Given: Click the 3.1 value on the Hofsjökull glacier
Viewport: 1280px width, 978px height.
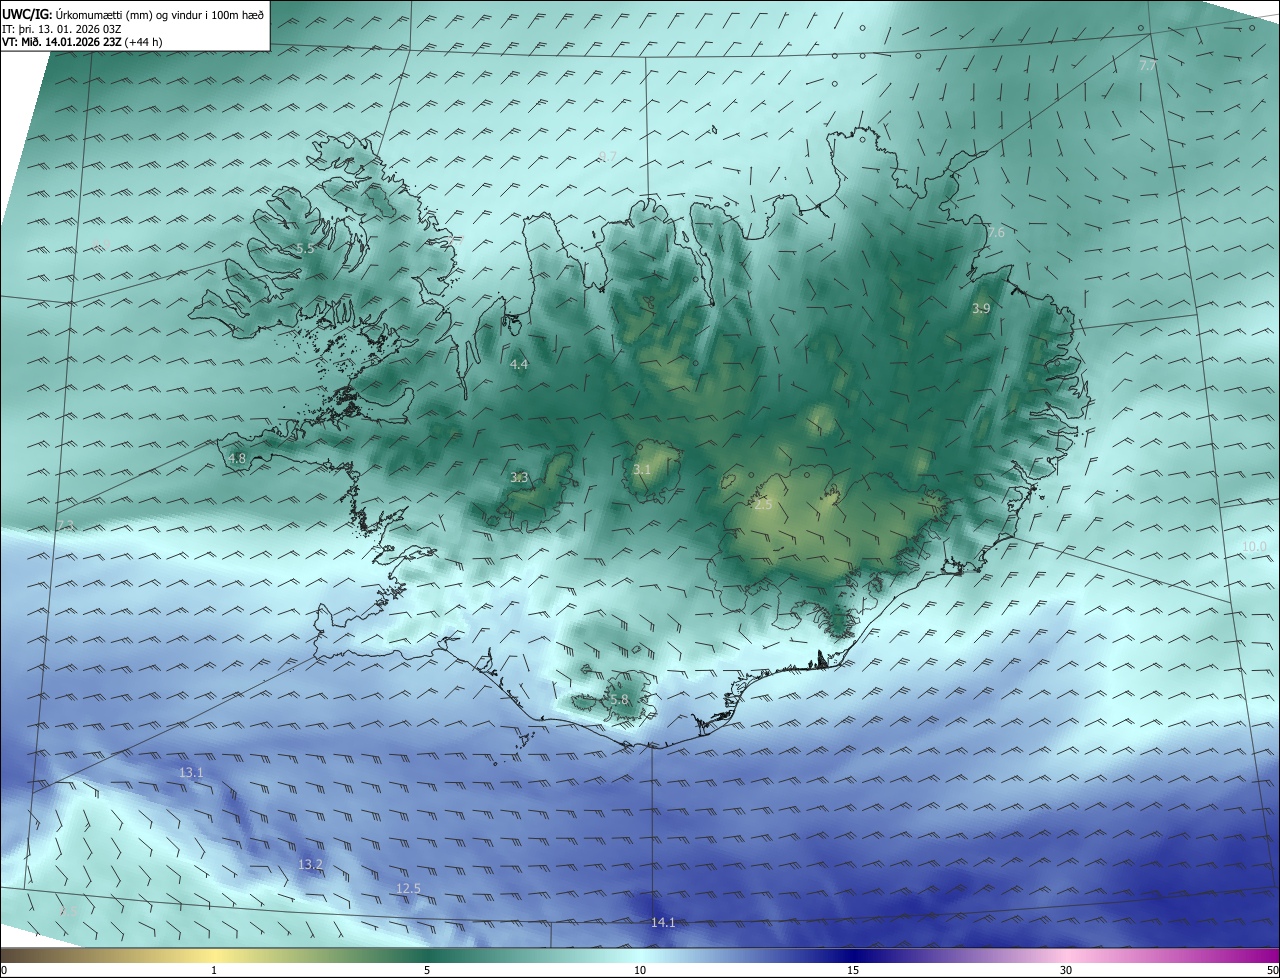Looking at the screenshot, I should (642, 469).
